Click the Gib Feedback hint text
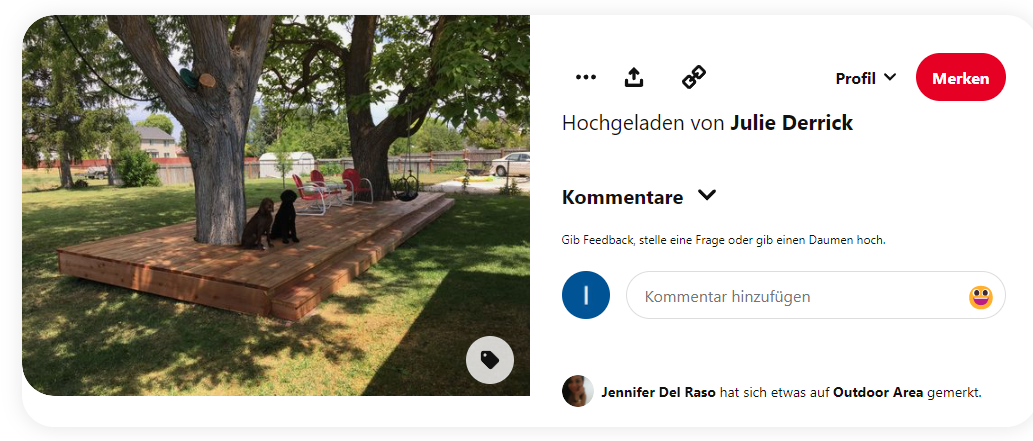 click(723, 240)
